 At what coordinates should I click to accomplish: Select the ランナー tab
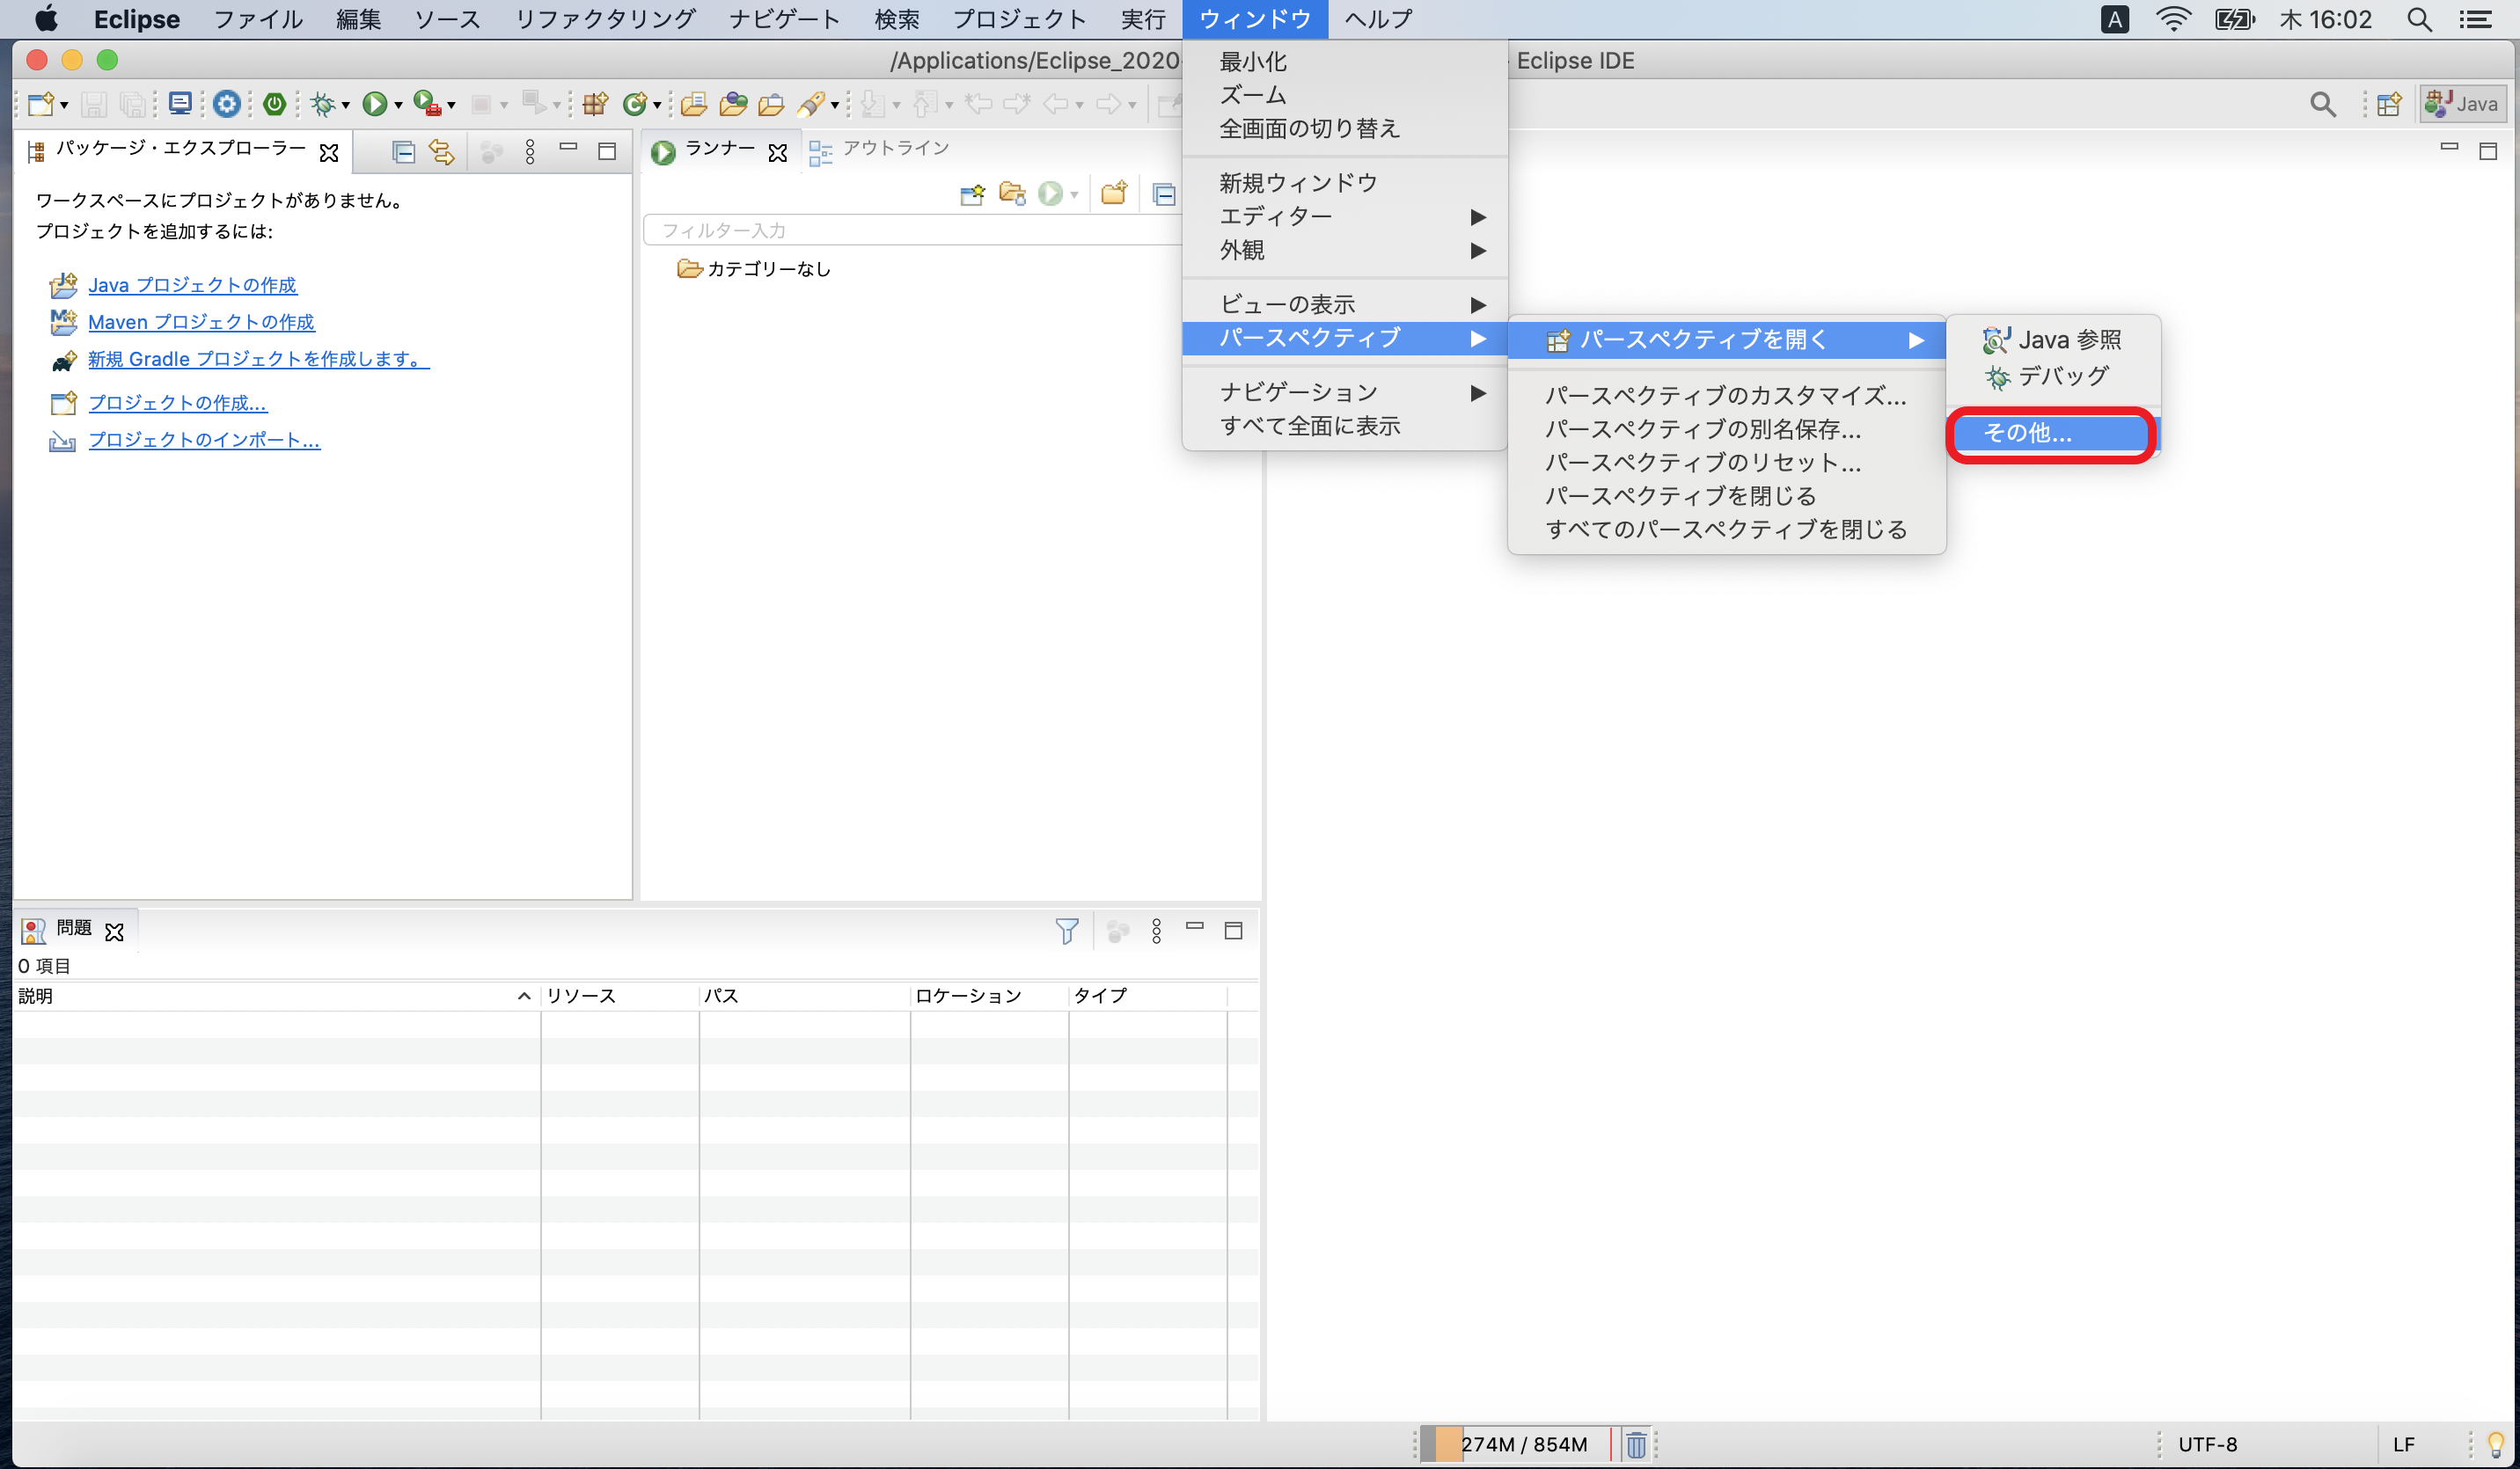coord(718,150)
